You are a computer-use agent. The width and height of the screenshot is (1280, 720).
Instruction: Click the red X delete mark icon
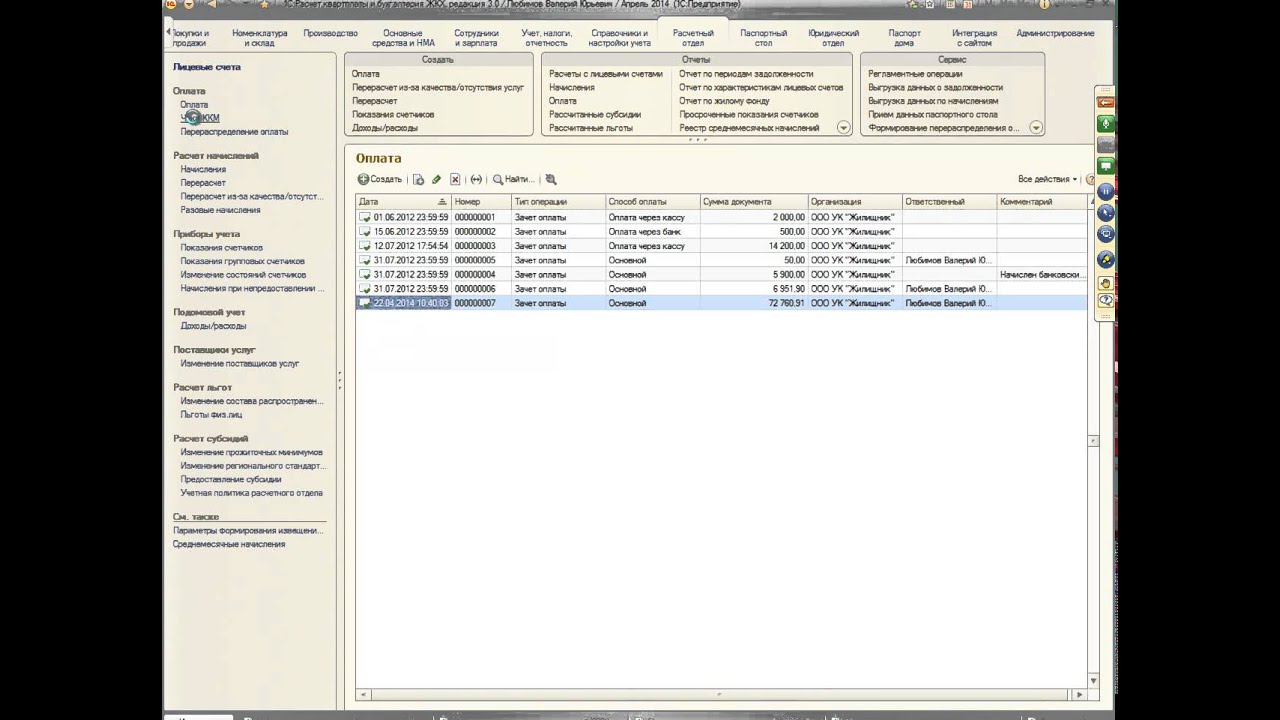tap(455, 179)
